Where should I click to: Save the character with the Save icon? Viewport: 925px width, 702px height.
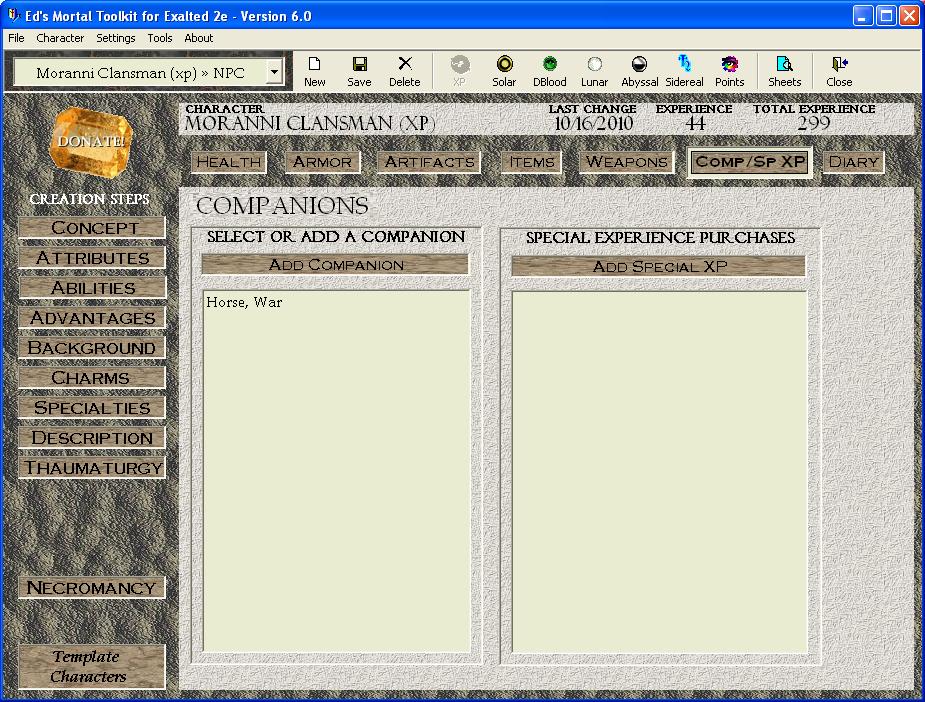pos(359,71)
